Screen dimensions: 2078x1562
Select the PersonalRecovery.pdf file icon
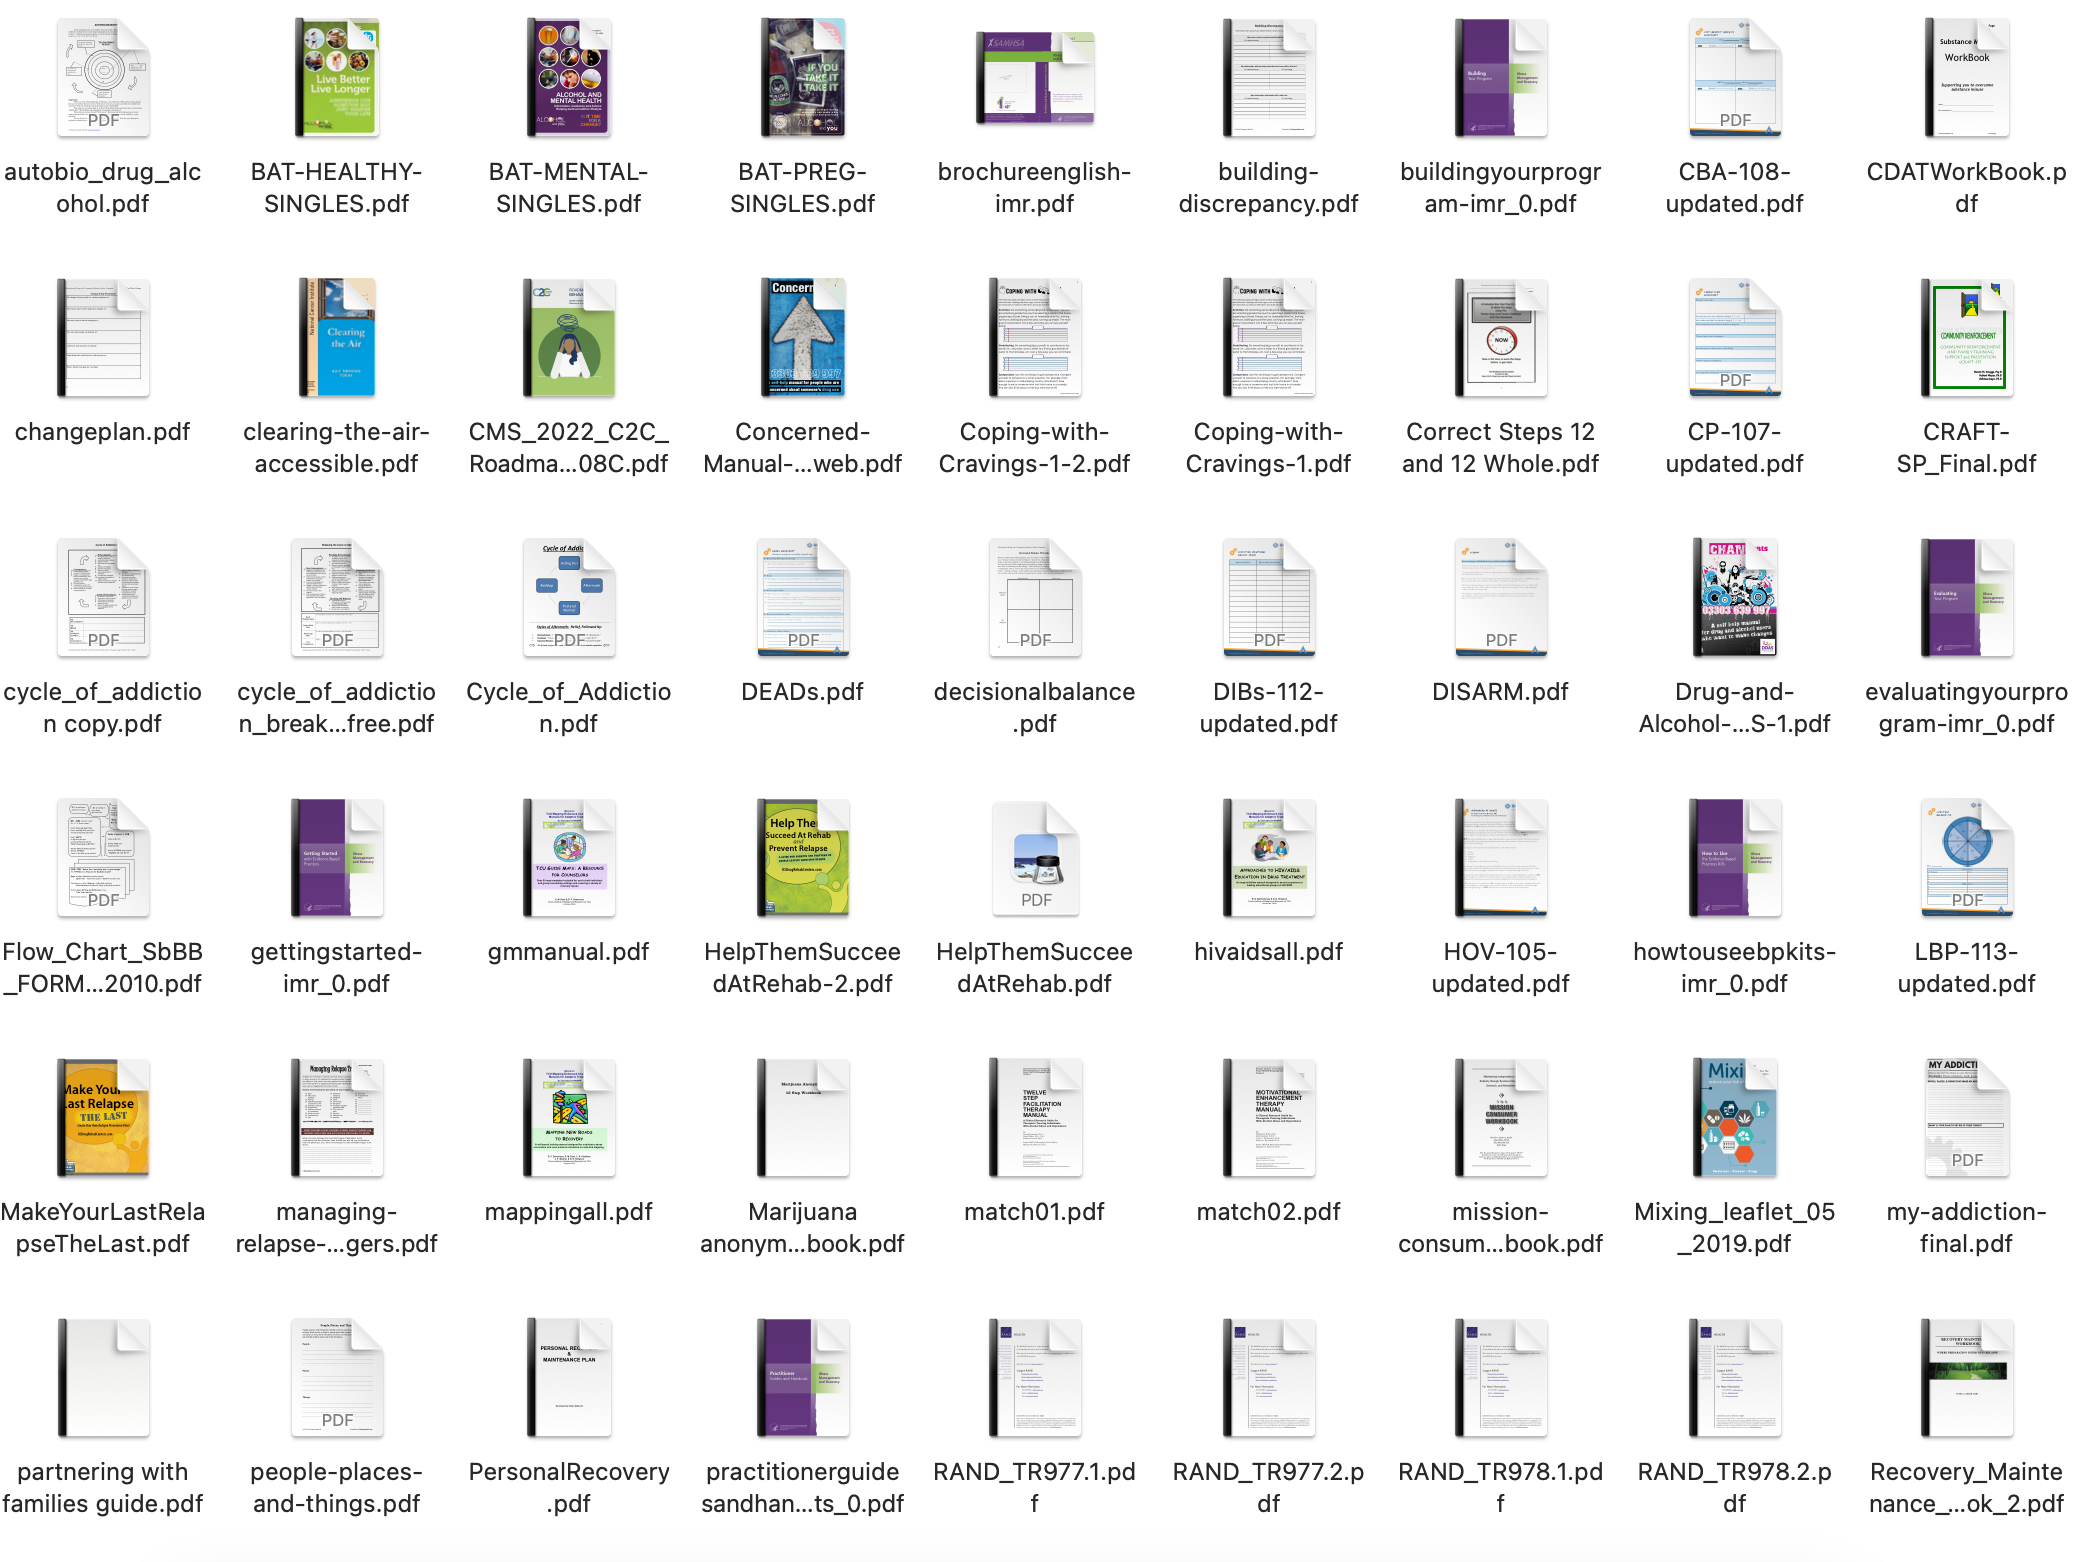[569, 1378]
